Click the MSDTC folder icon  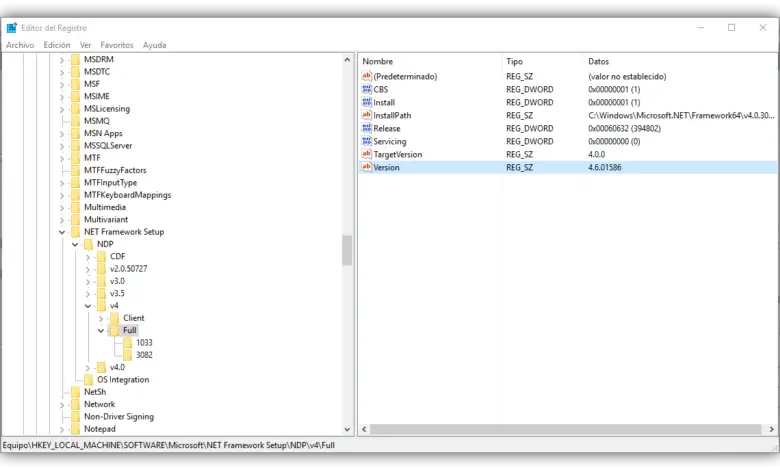click(76, 72)
